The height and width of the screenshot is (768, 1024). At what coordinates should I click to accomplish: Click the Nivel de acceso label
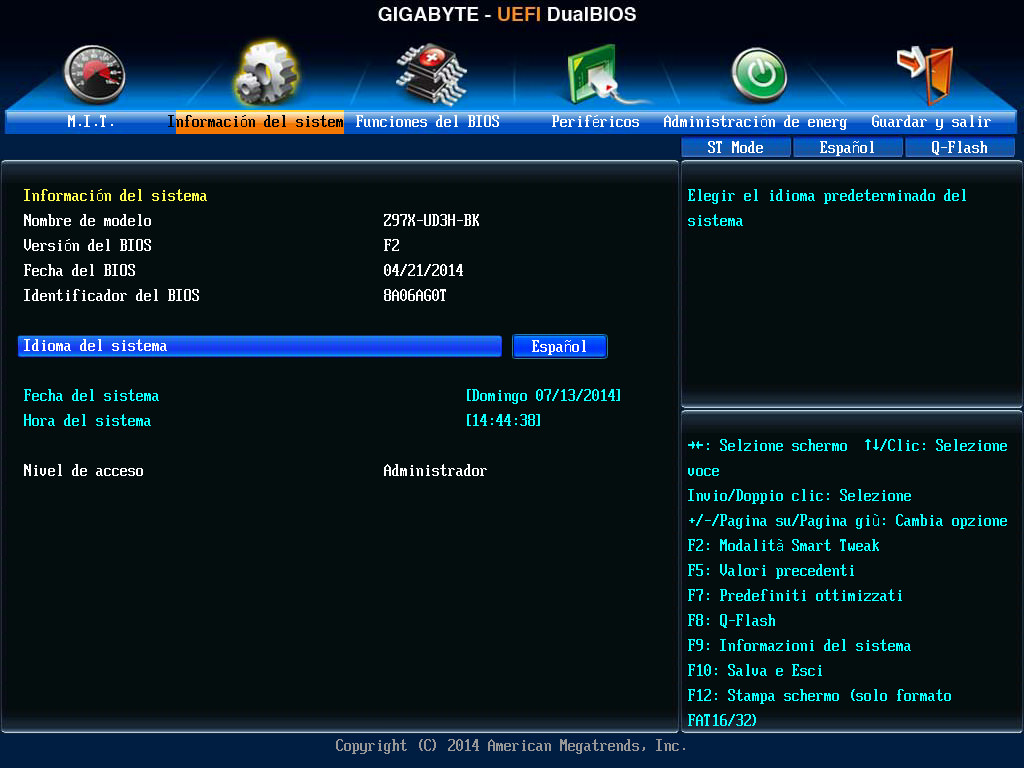[84, 471]
